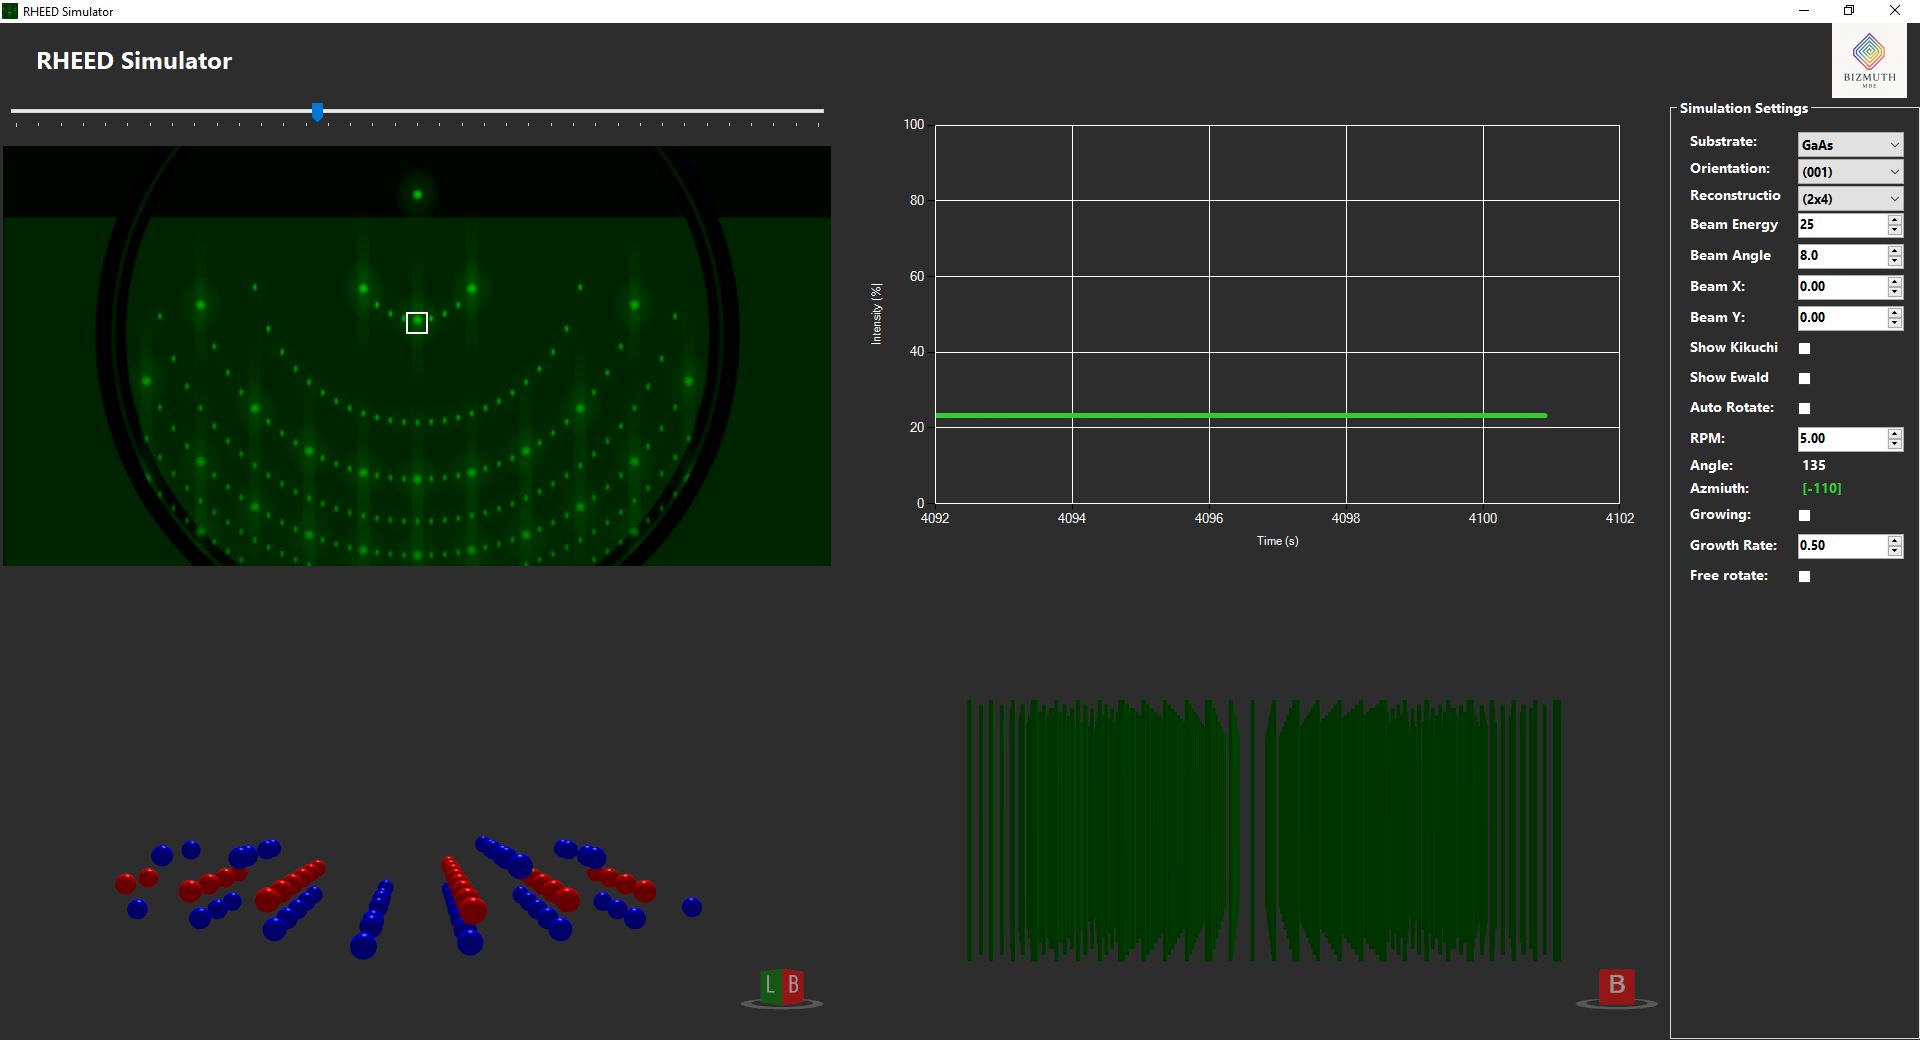Viewport: 1920px width, 1040px height.
Task: Enable the Show Kikuchi checkbox
Action: pos(1804,348)
